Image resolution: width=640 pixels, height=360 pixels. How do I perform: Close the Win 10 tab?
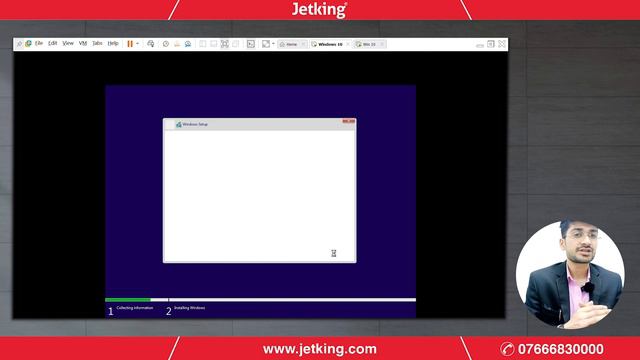pos(382,44)
